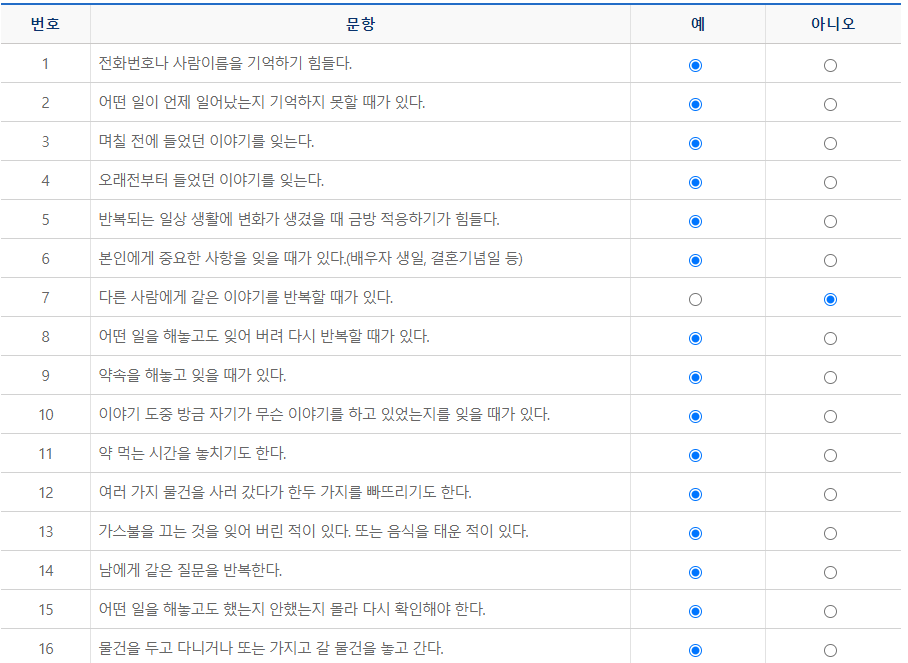
Task: Select 예 radio in row 12
Action: pyautogui.click(x=695, y=494)
